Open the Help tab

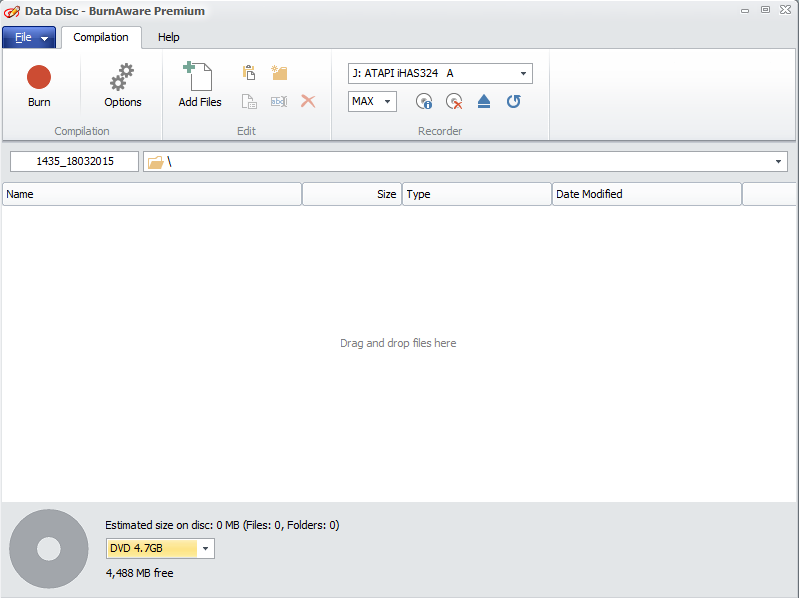tap(169, 37)
